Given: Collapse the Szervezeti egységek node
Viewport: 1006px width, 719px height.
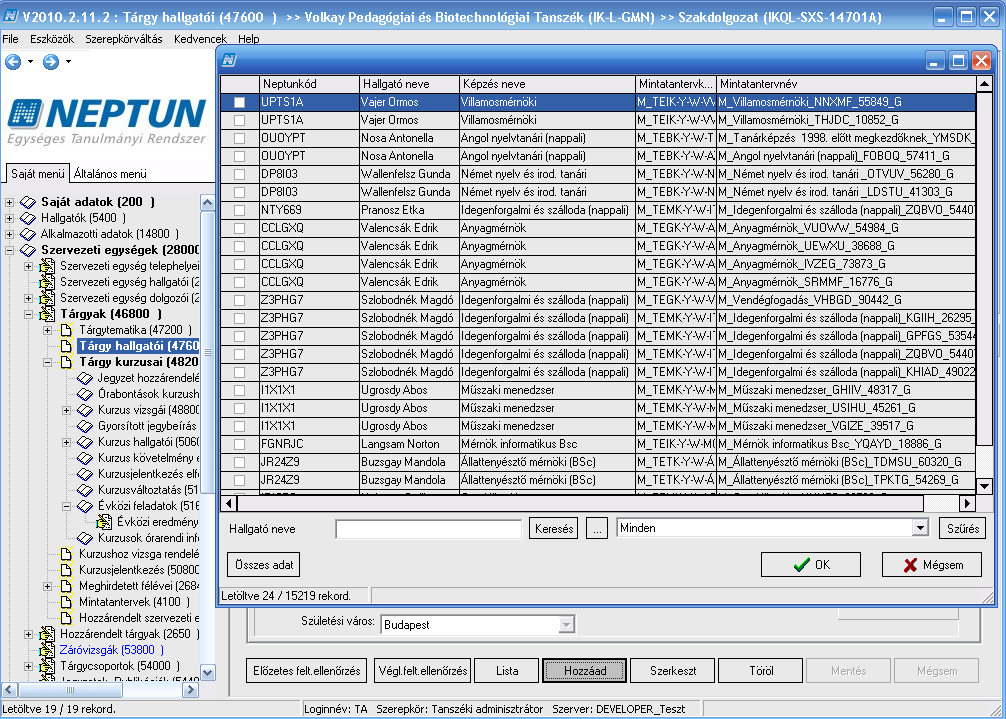Looking at the screenshot, I should coord(10,250).
